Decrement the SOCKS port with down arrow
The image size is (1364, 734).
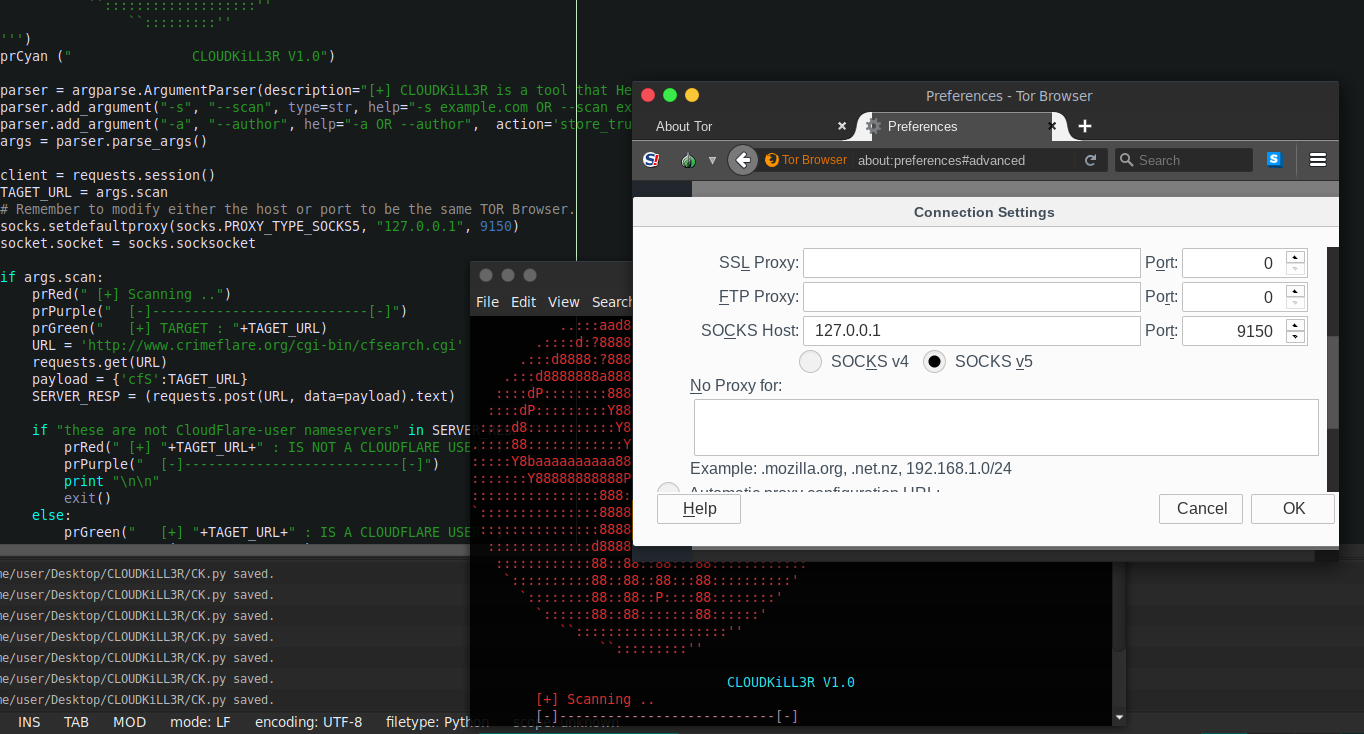pyautogui.click(x=1296, y=338)
